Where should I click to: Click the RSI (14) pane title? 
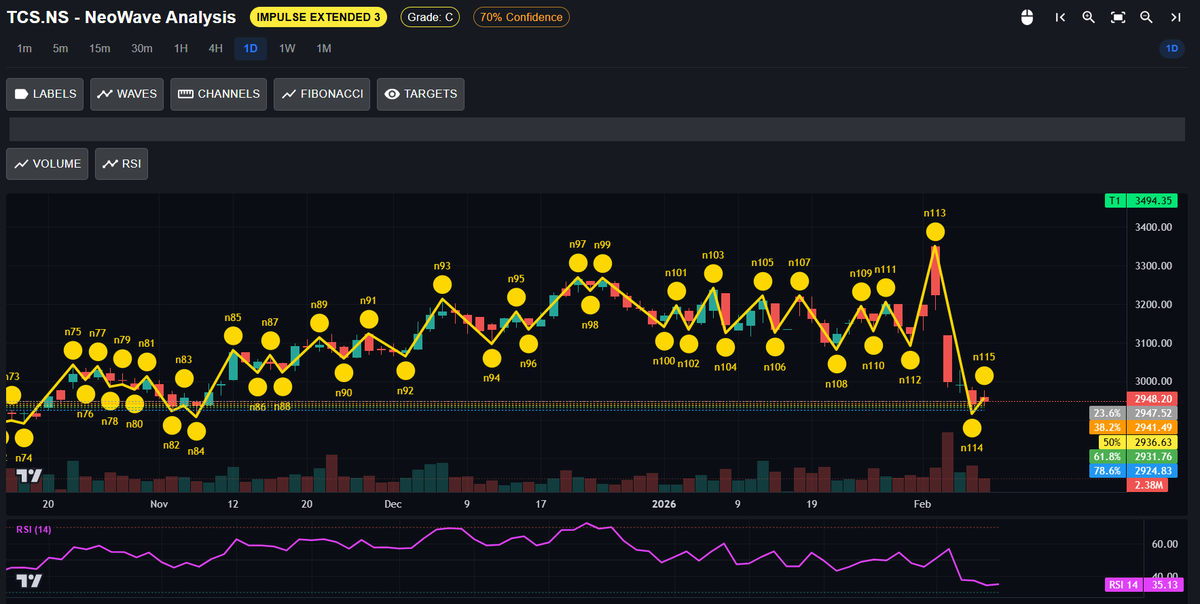coord(33,529)
